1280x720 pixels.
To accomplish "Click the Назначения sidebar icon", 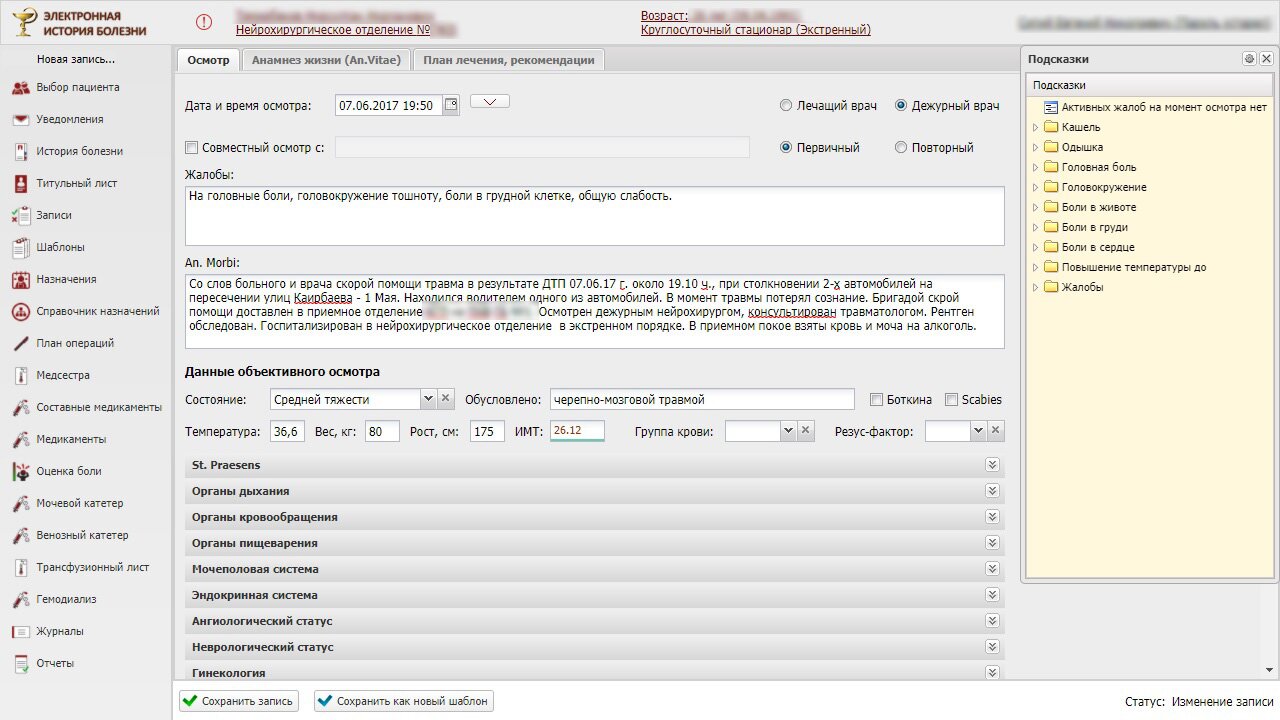I will pos(20,280).
